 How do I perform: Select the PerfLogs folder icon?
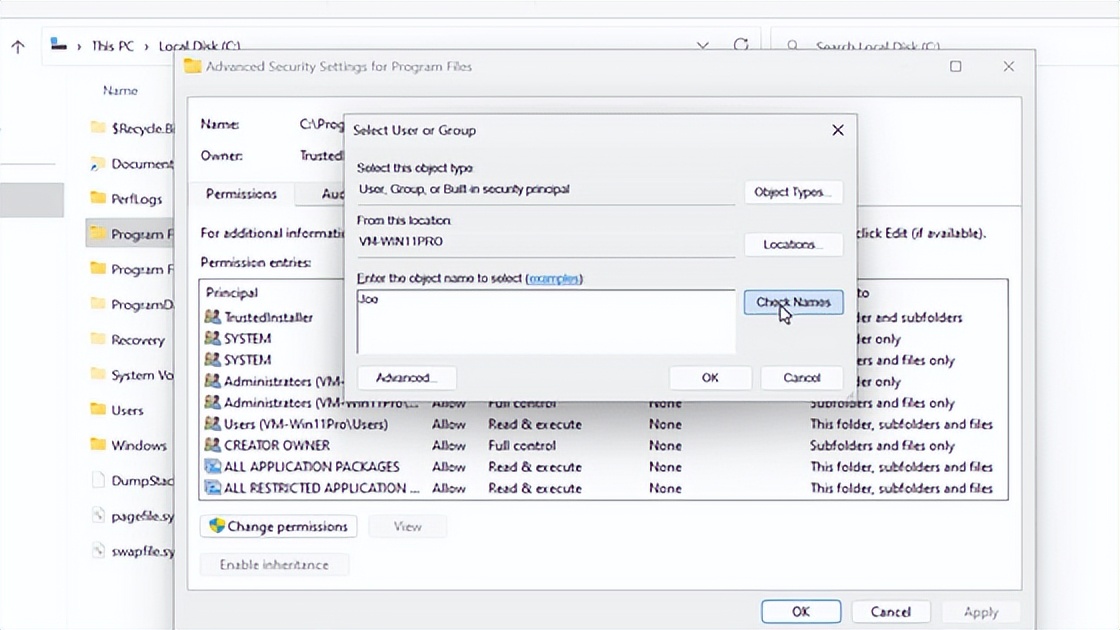pos(98,198)
